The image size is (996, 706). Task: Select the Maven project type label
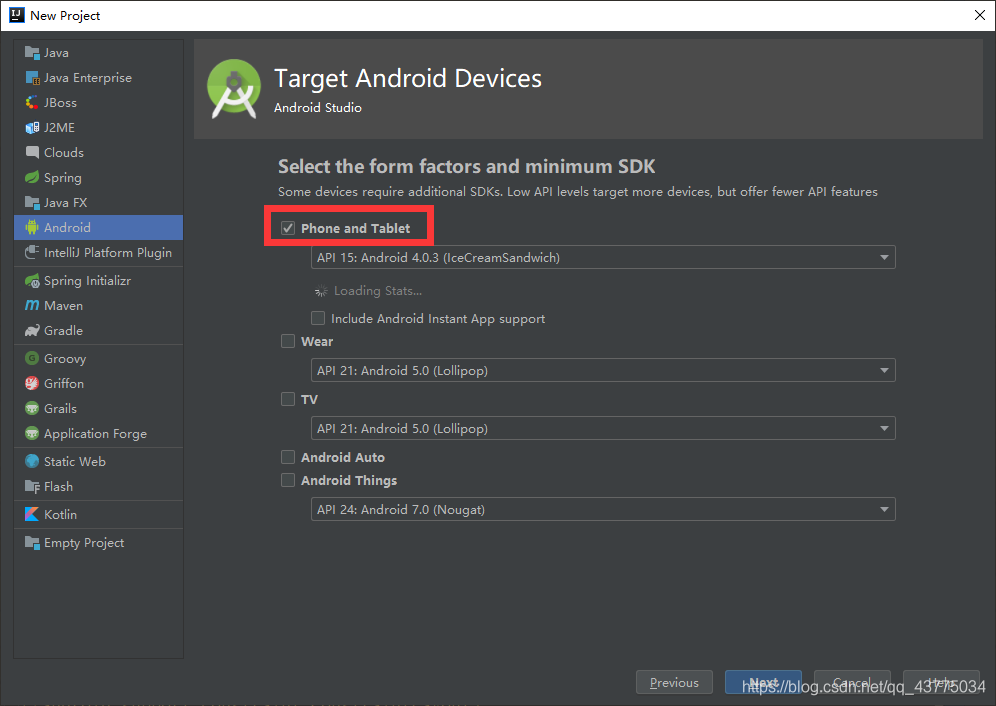(x=64, y=306)
